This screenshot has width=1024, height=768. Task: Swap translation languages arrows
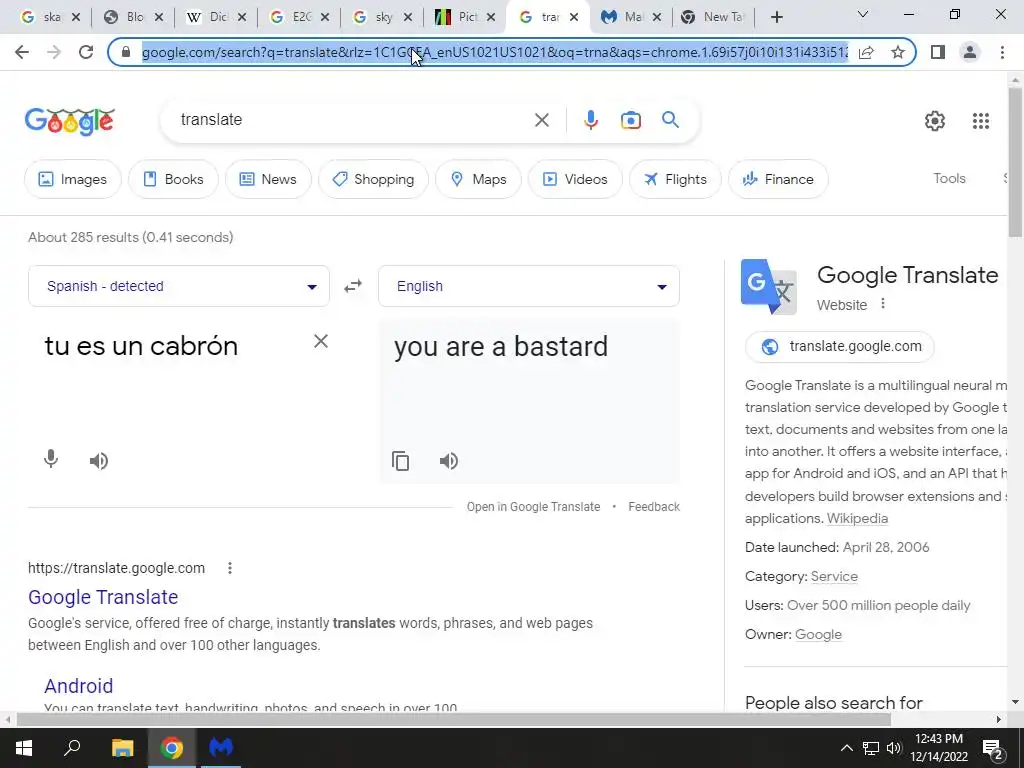(353, 286)
